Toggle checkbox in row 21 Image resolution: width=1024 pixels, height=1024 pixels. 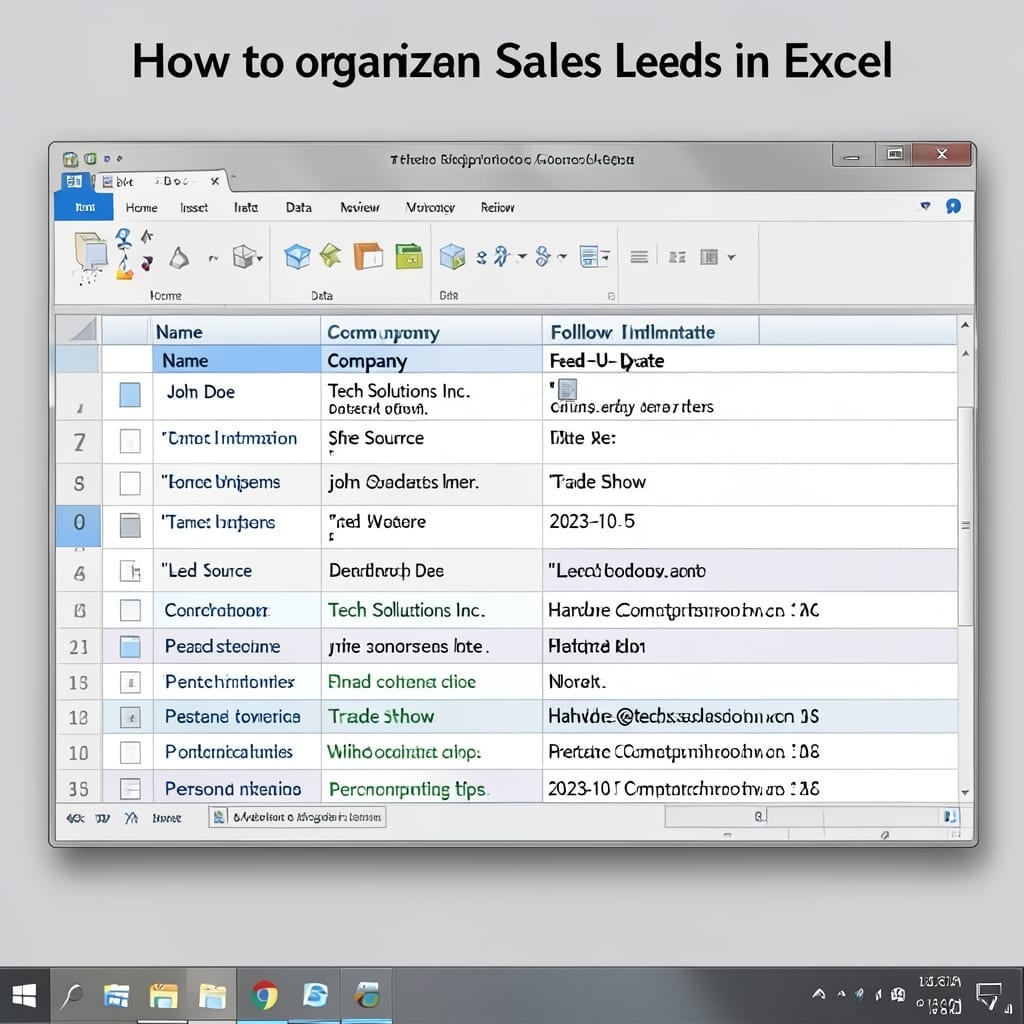pyautogui.click(x=130, y=647)
